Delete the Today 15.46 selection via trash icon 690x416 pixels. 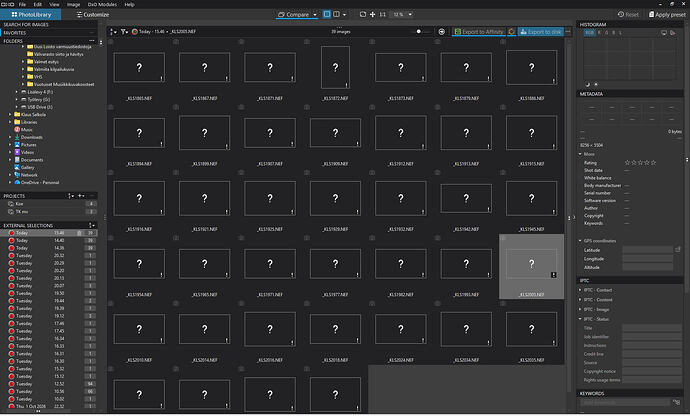tap(79, 233)
